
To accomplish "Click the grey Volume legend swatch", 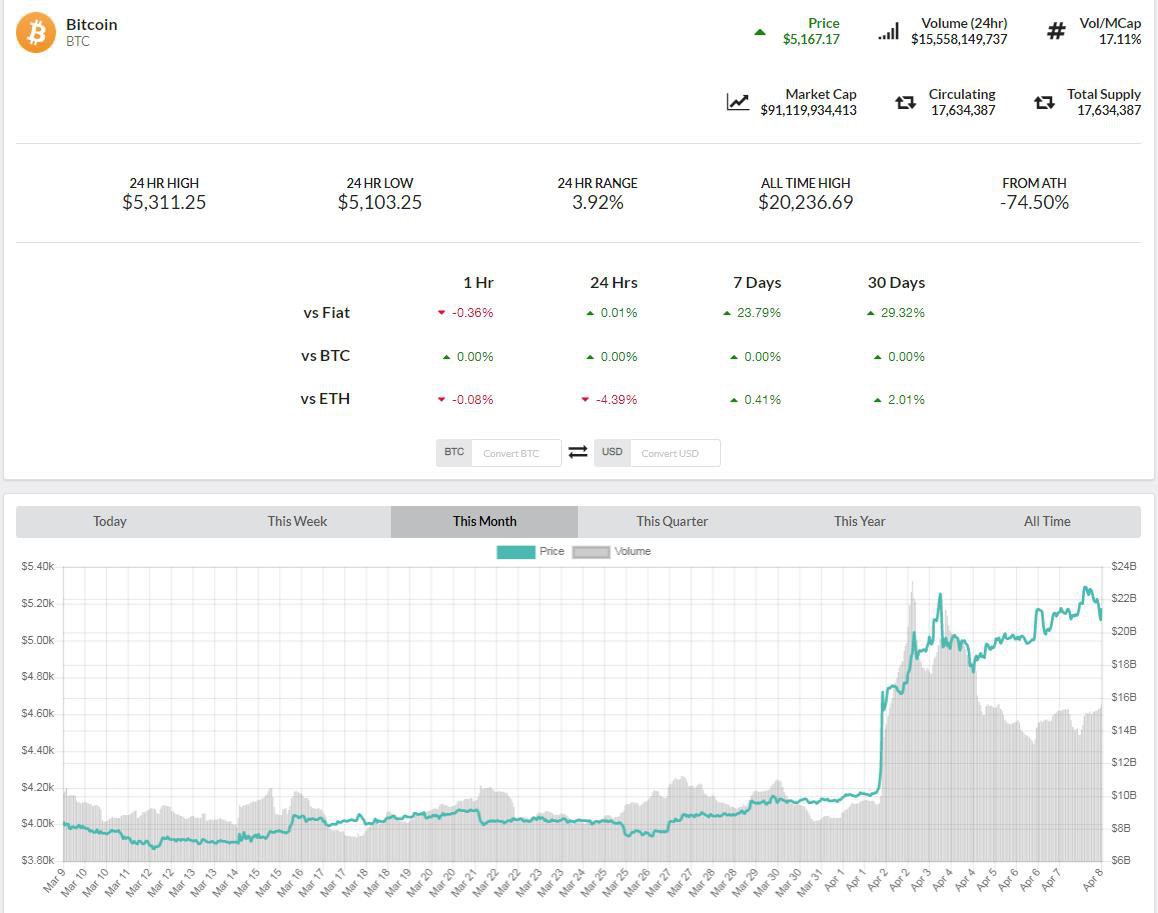I will [x=591, y=552].
